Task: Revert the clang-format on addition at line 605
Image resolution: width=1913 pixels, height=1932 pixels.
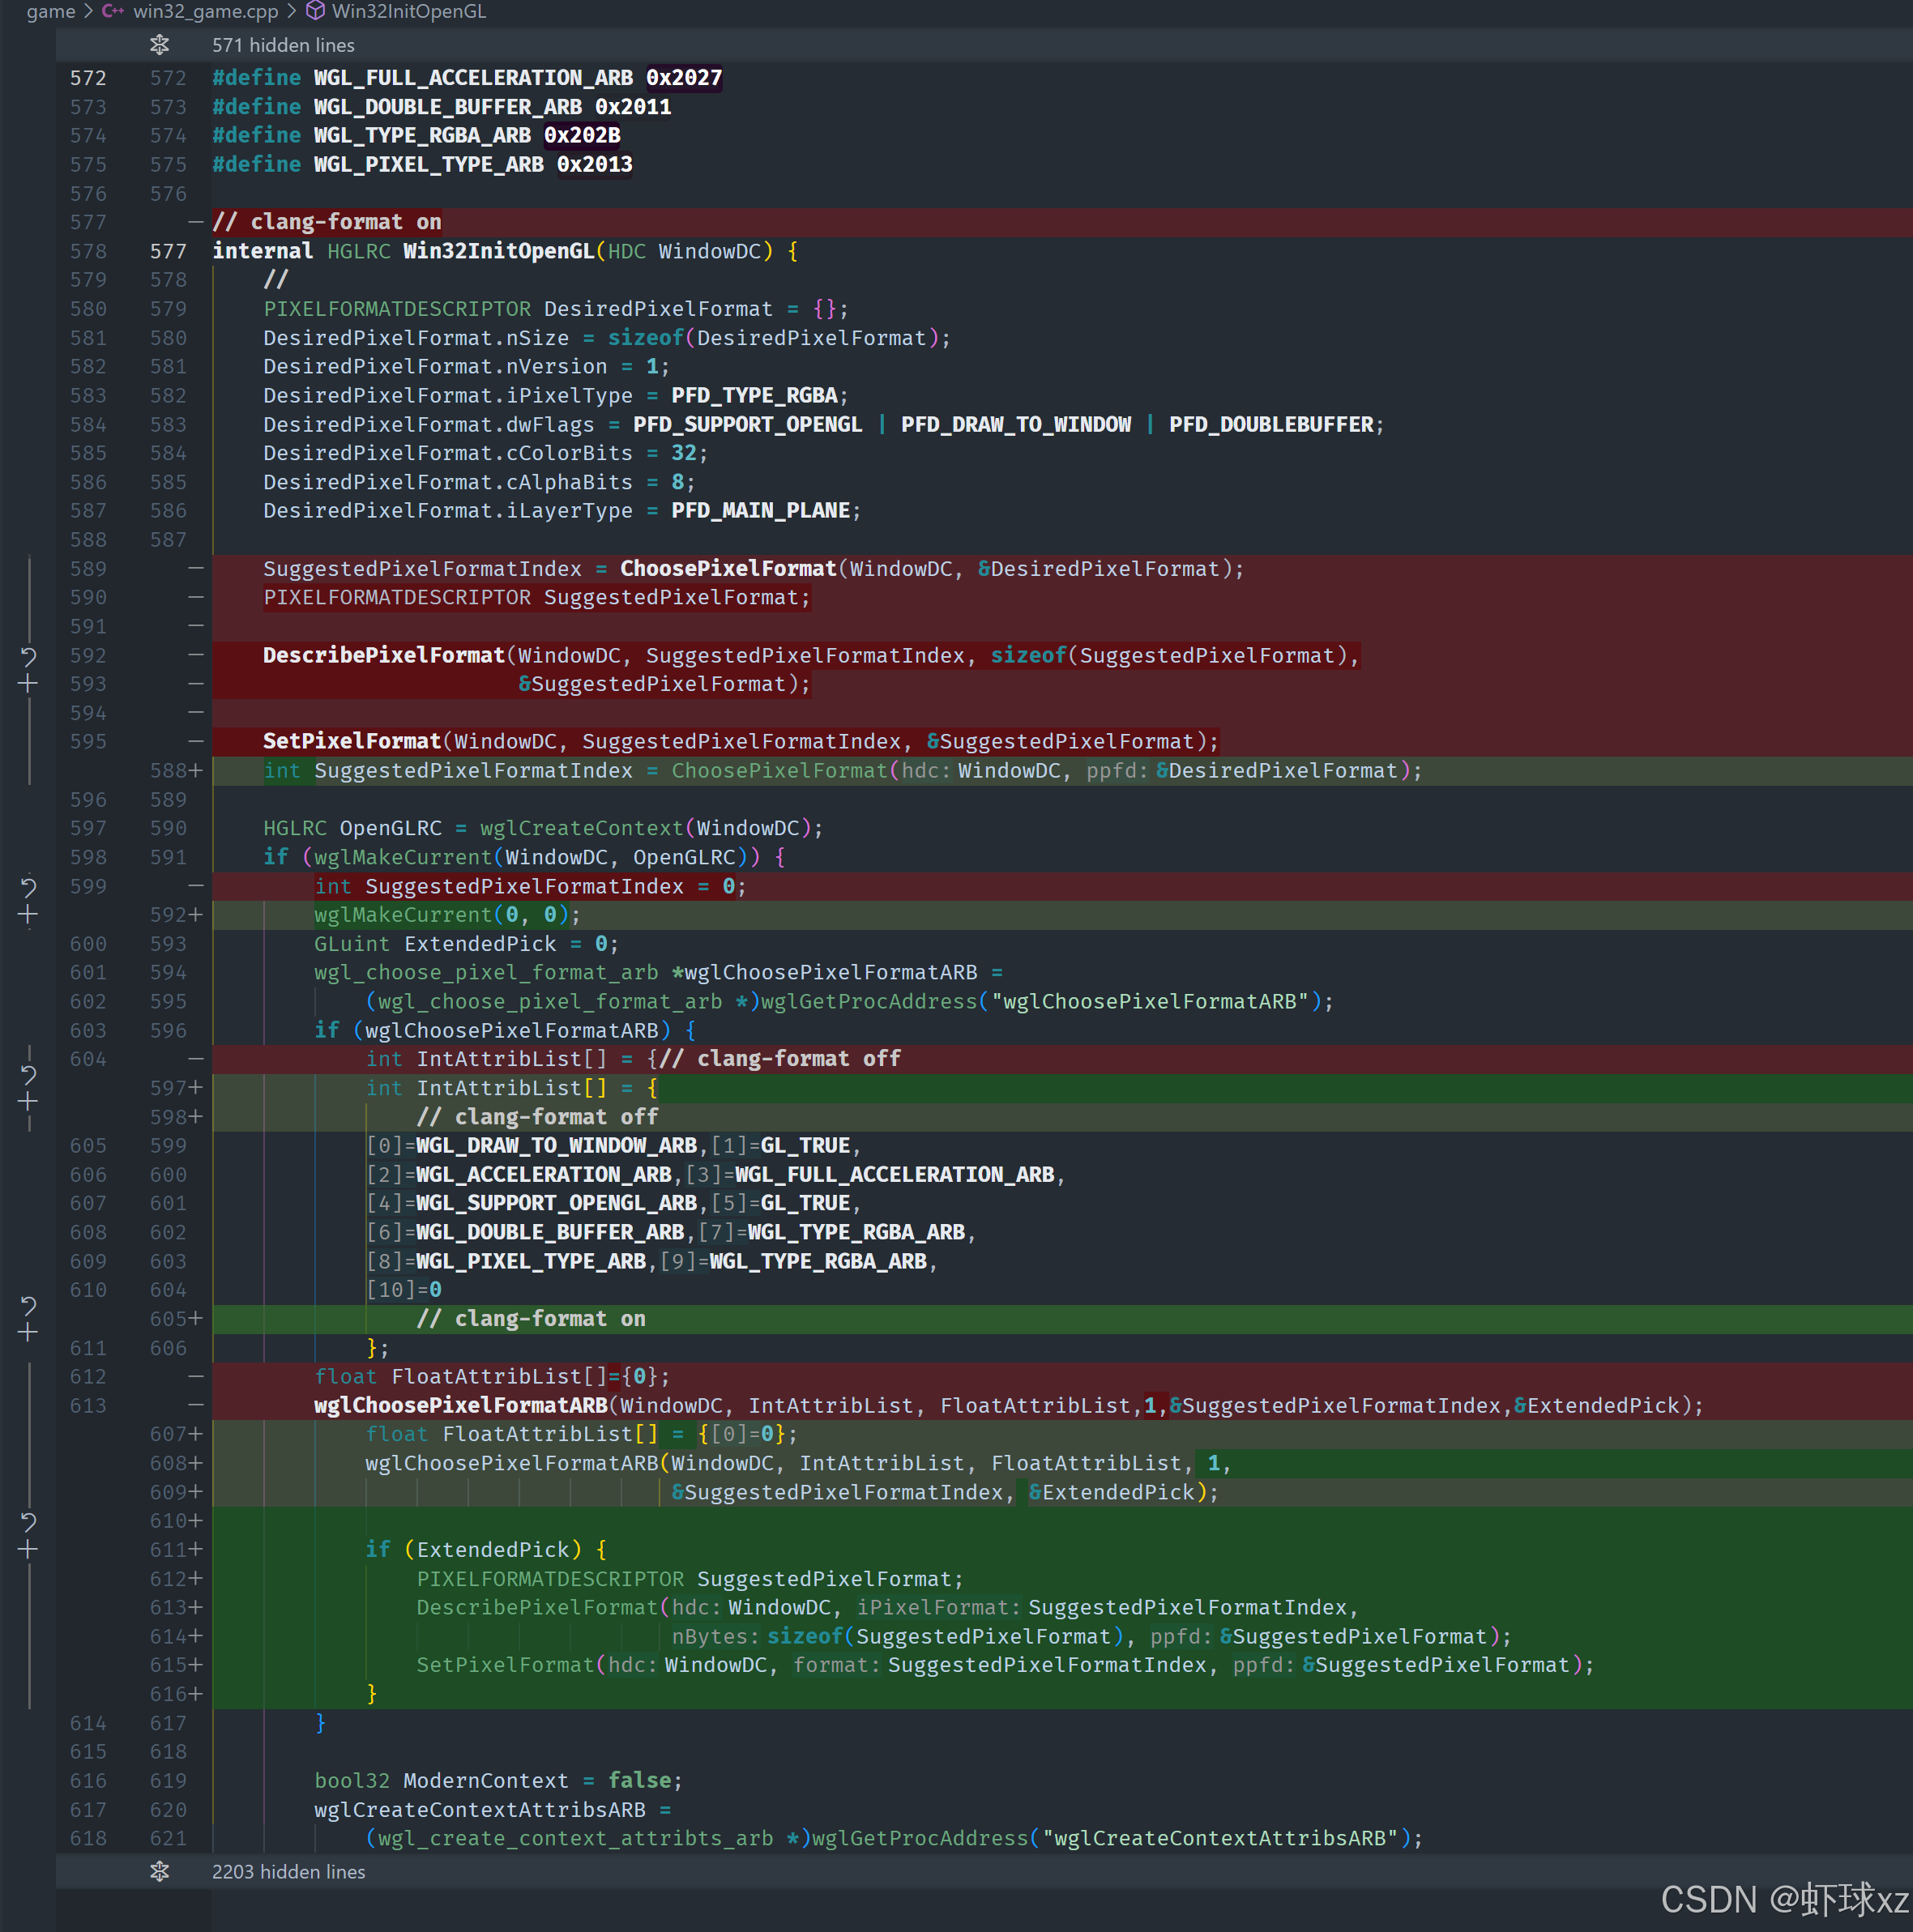Action: pyautogui.click(x=28, y=1306)
